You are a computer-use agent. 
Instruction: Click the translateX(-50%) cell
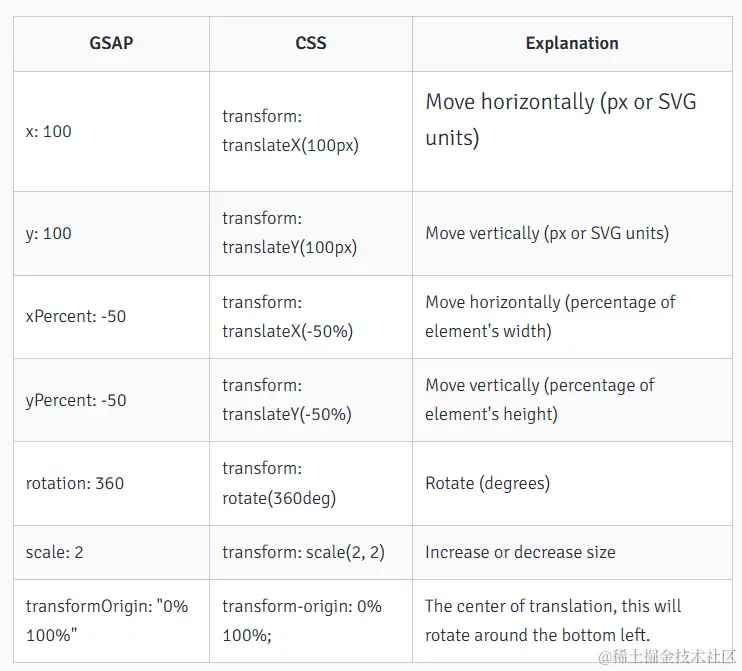click(x=311, y=317)
